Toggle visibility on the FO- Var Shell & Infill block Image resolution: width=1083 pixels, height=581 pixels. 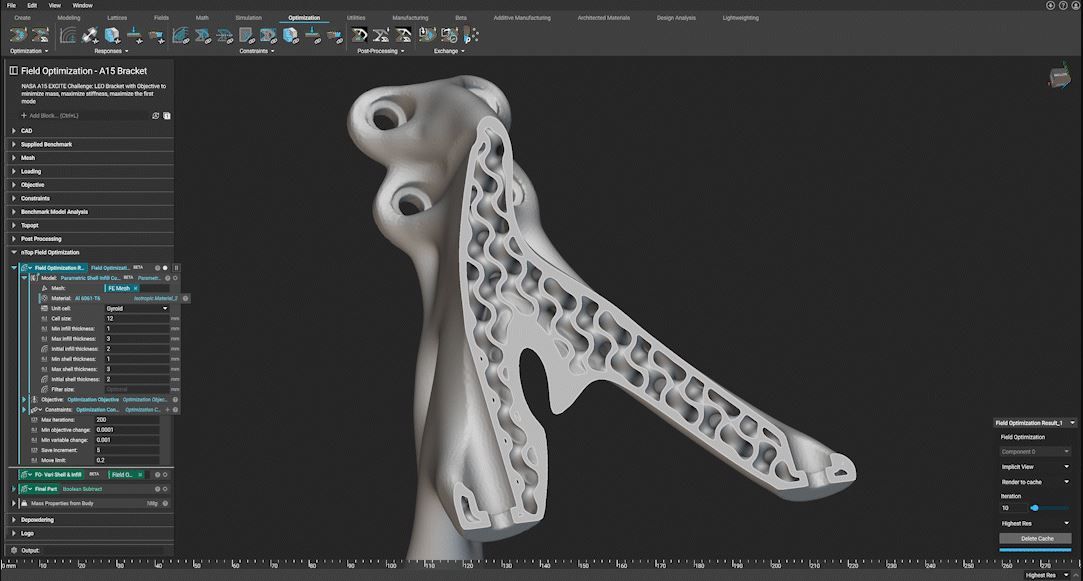point(164,475)
